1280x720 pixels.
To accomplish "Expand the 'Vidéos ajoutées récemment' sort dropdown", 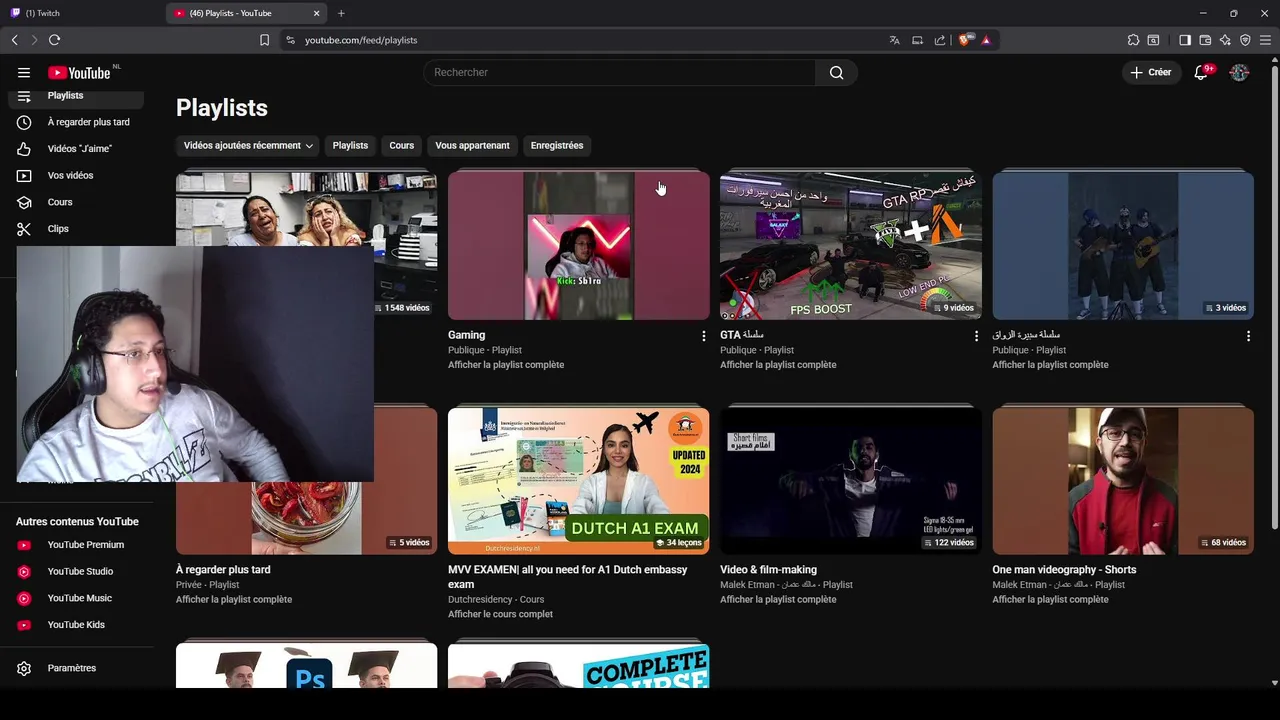I will 248,146.
